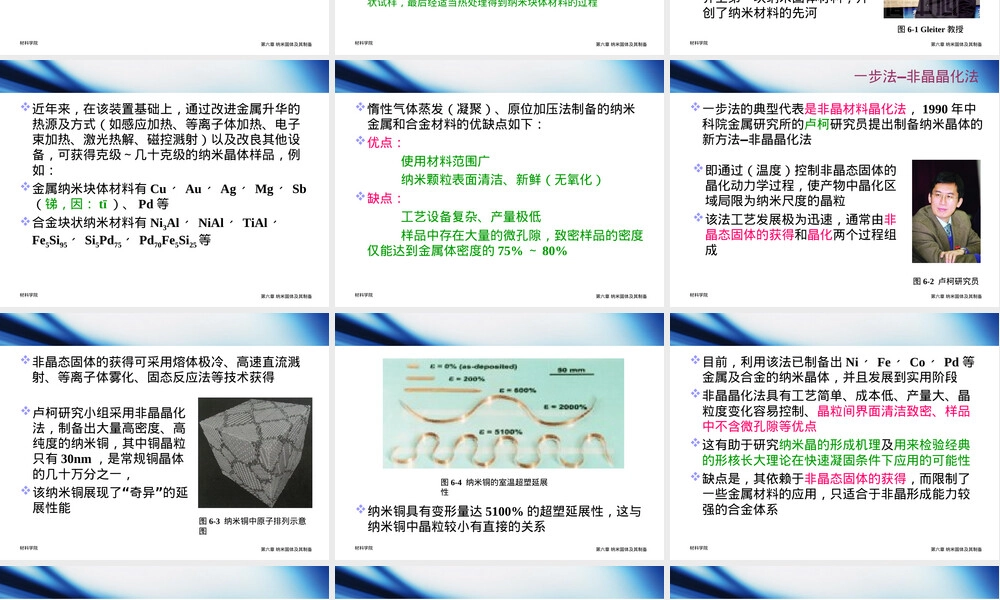Image resolution: width=1000 pixels, height=600 pixels.
Task: Click the pink text 非晶态固体的获得 in the 缺点是 bullet
Action: (x=855, y=479)
